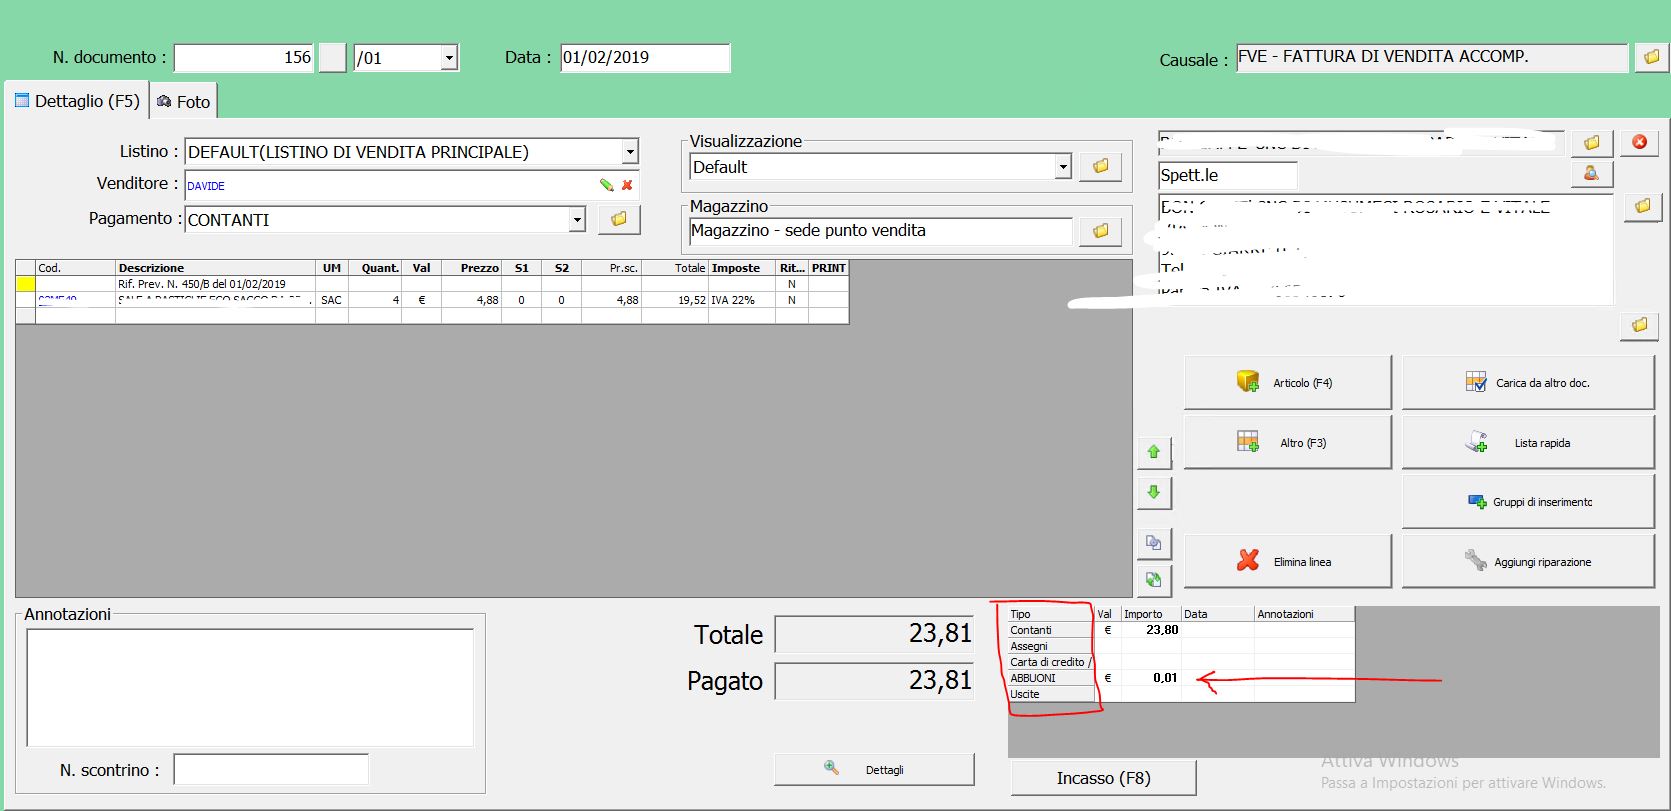The height and width of the screenshot is (811, 1671).
Task: Click the green pencil edit Venditore icon
Action: [x=606, y=185]
